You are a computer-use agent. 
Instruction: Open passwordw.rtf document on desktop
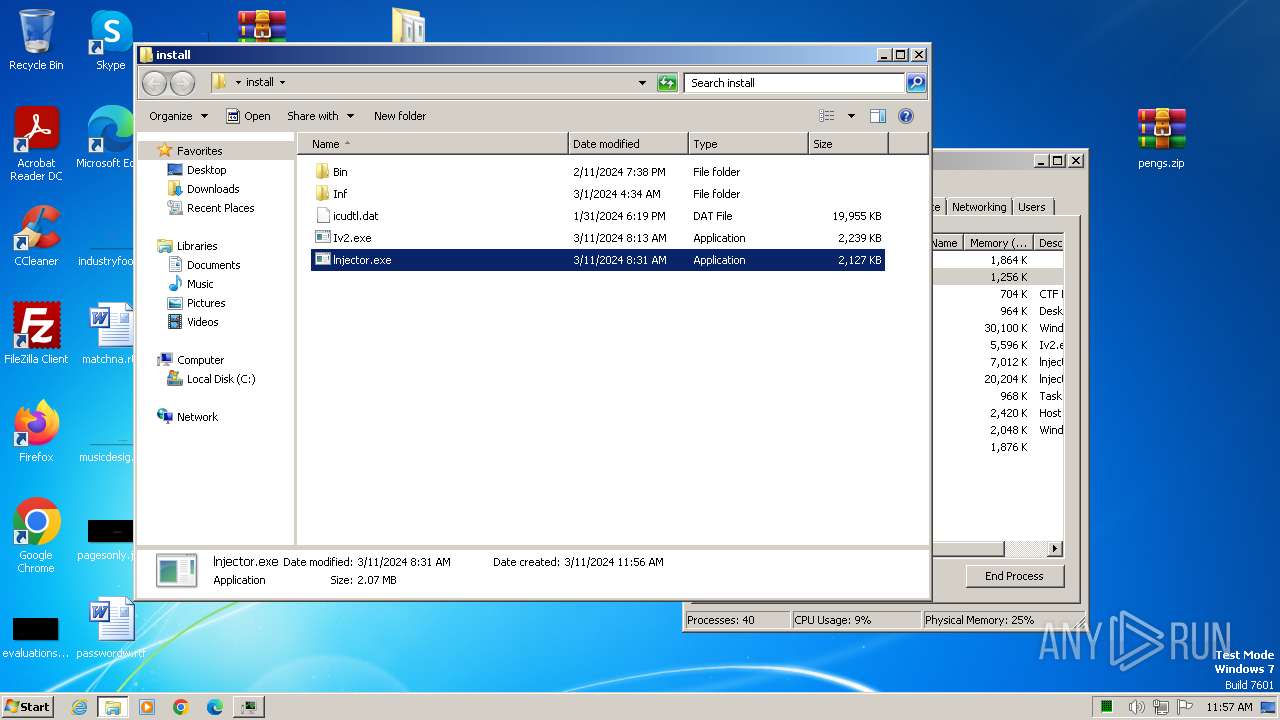111,628
